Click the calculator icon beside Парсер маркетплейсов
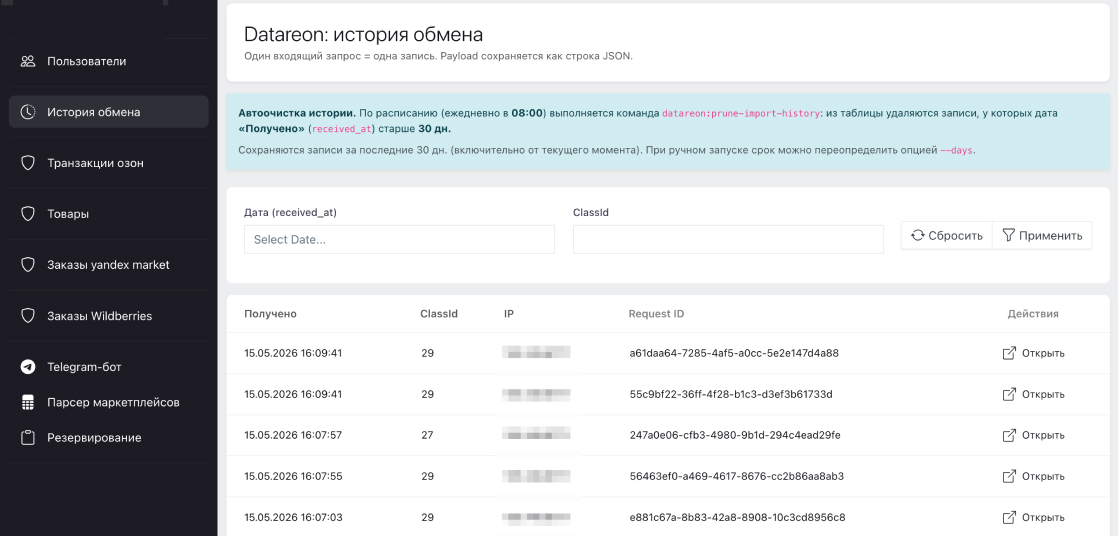Viewport: 1118px width, 536px height. pos(28,402)
